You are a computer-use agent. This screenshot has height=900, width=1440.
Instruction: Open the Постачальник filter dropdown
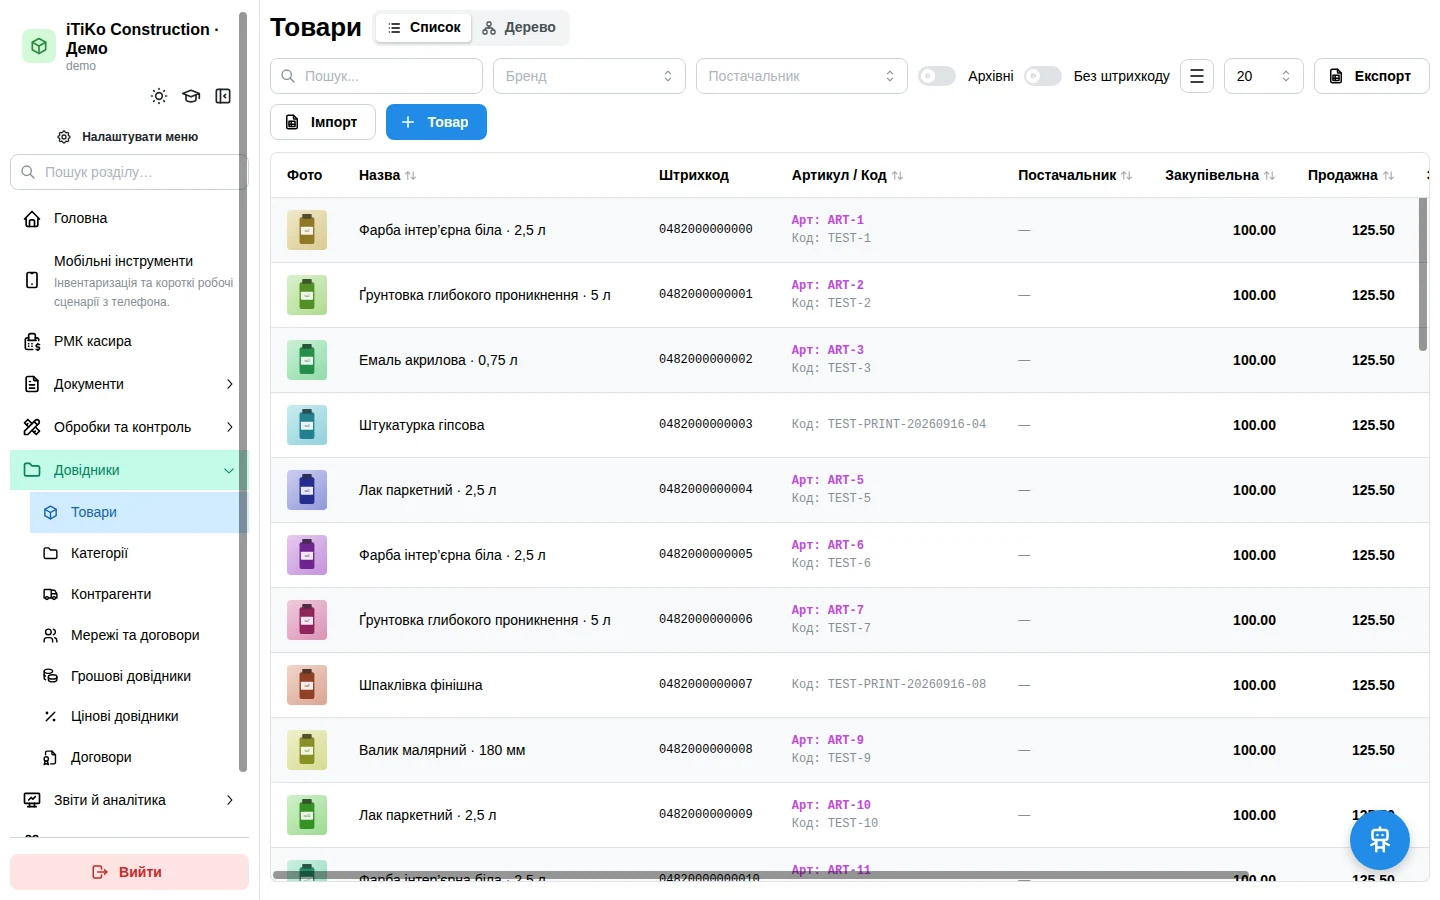(x=802, y=76)
